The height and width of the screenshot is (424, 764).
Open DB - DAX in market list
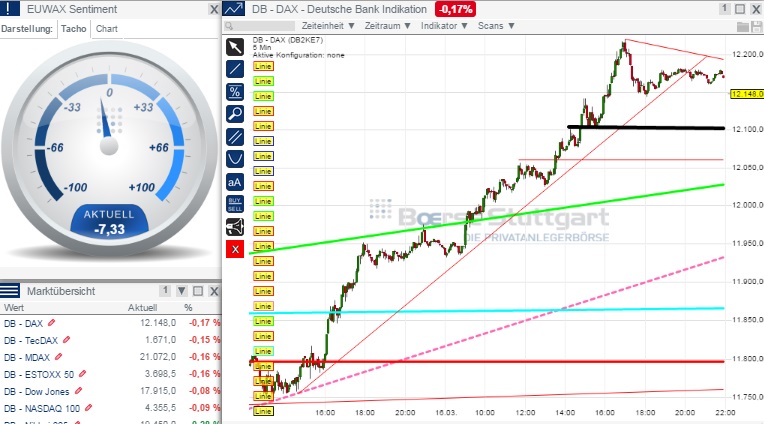(23, 323)
